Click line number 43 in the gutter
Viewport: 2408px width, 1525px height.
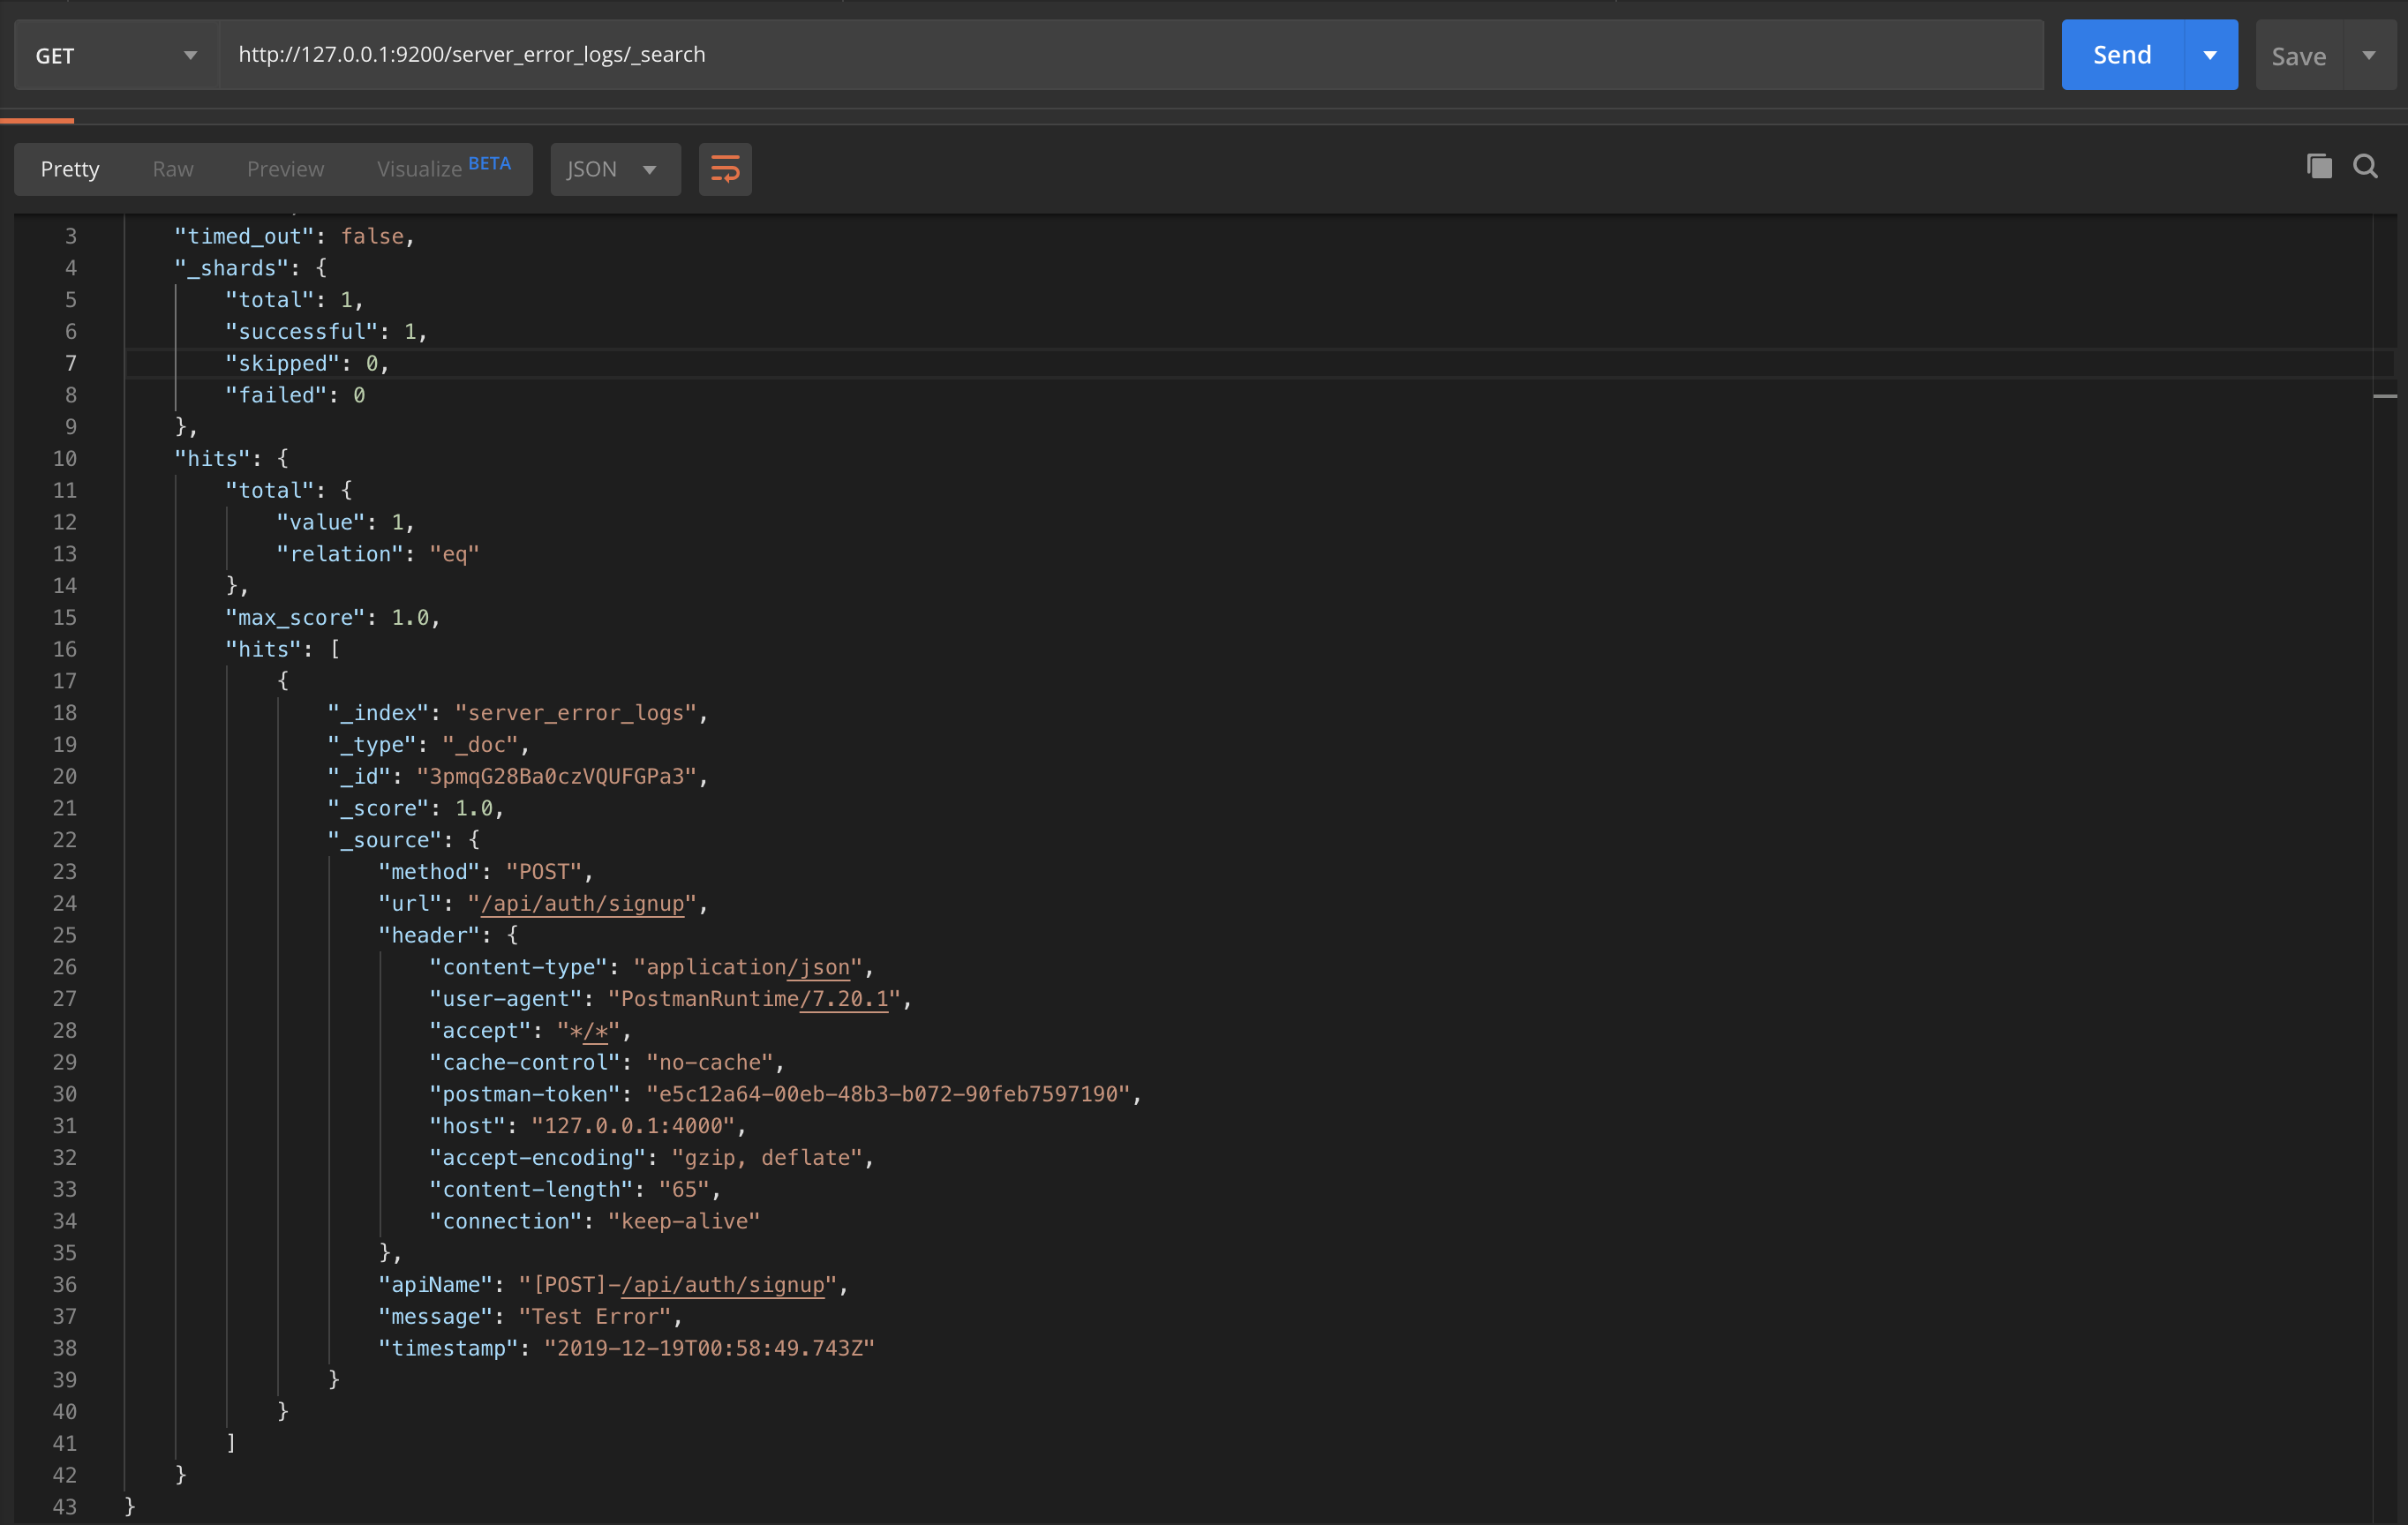pos(64,1507)
